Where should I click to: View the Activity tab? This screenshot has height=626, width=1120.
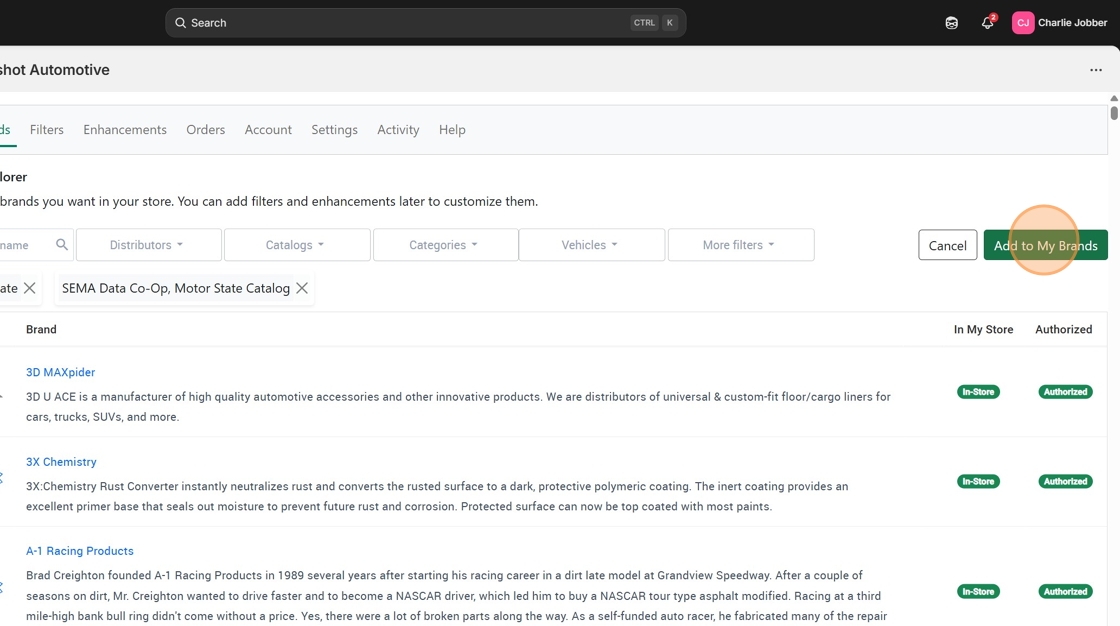(398, 129)
